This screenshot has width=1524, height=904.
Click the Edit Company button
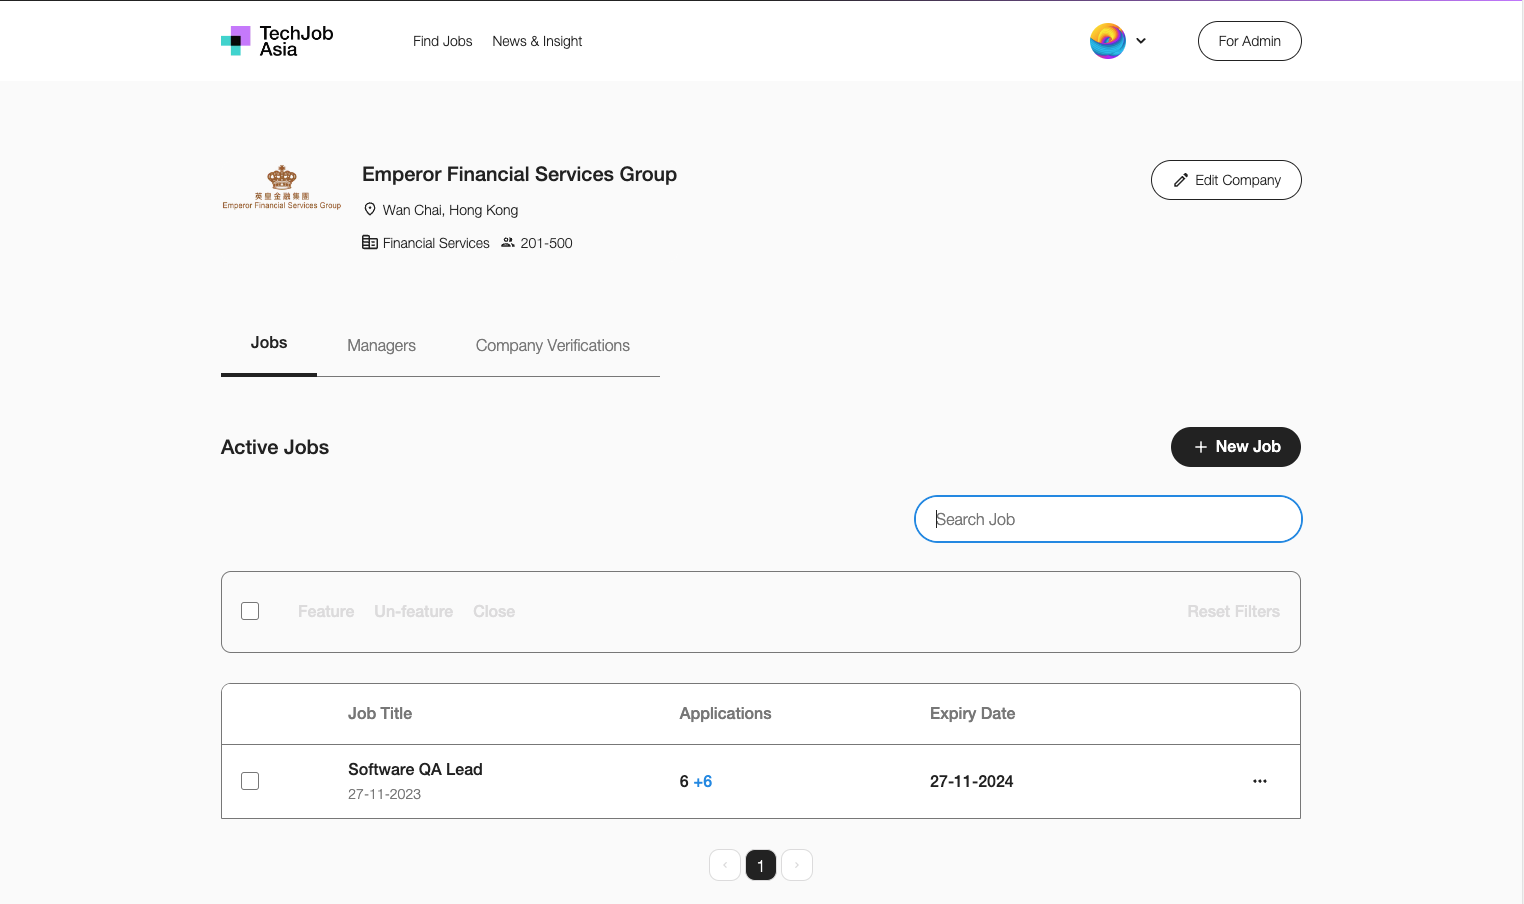1226,180
